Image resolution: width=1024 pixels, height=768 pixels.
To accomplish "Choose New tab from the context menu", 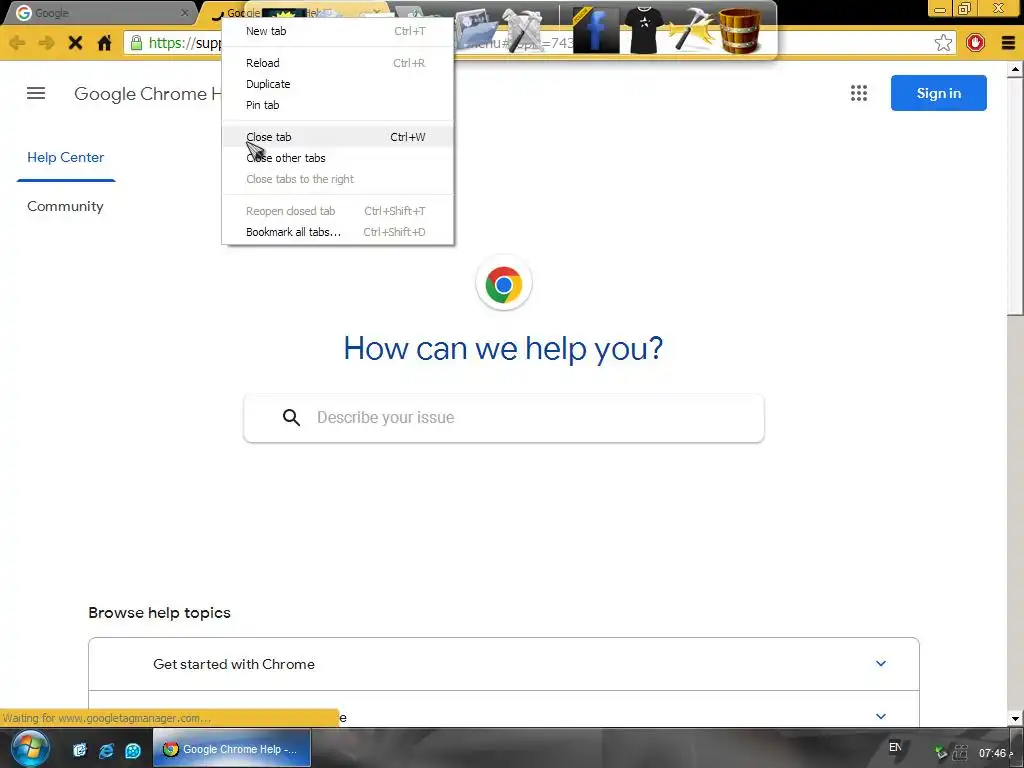I will click(338, 31).
